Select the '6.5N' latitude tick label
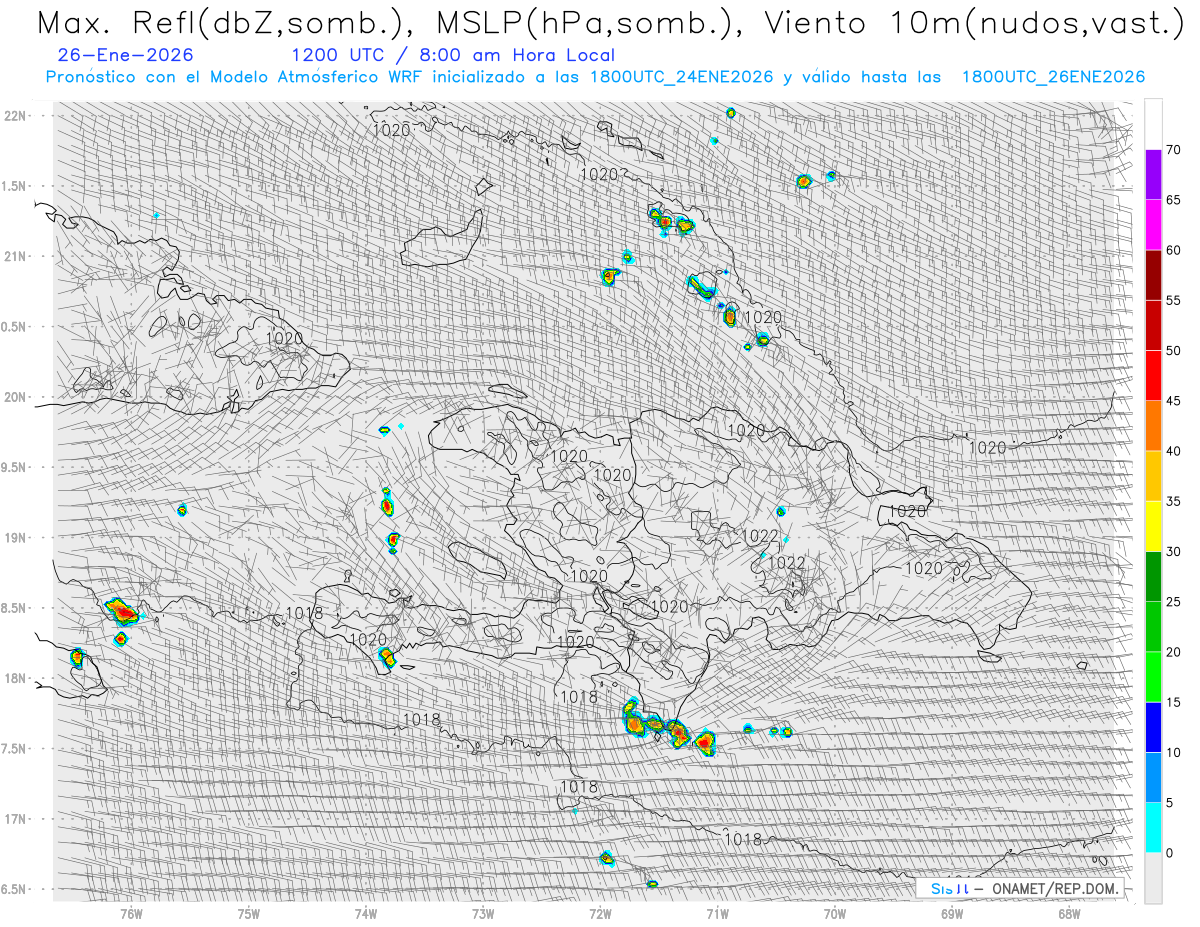This screenshot has width=1200, height=927. click(x=15, y=889)
